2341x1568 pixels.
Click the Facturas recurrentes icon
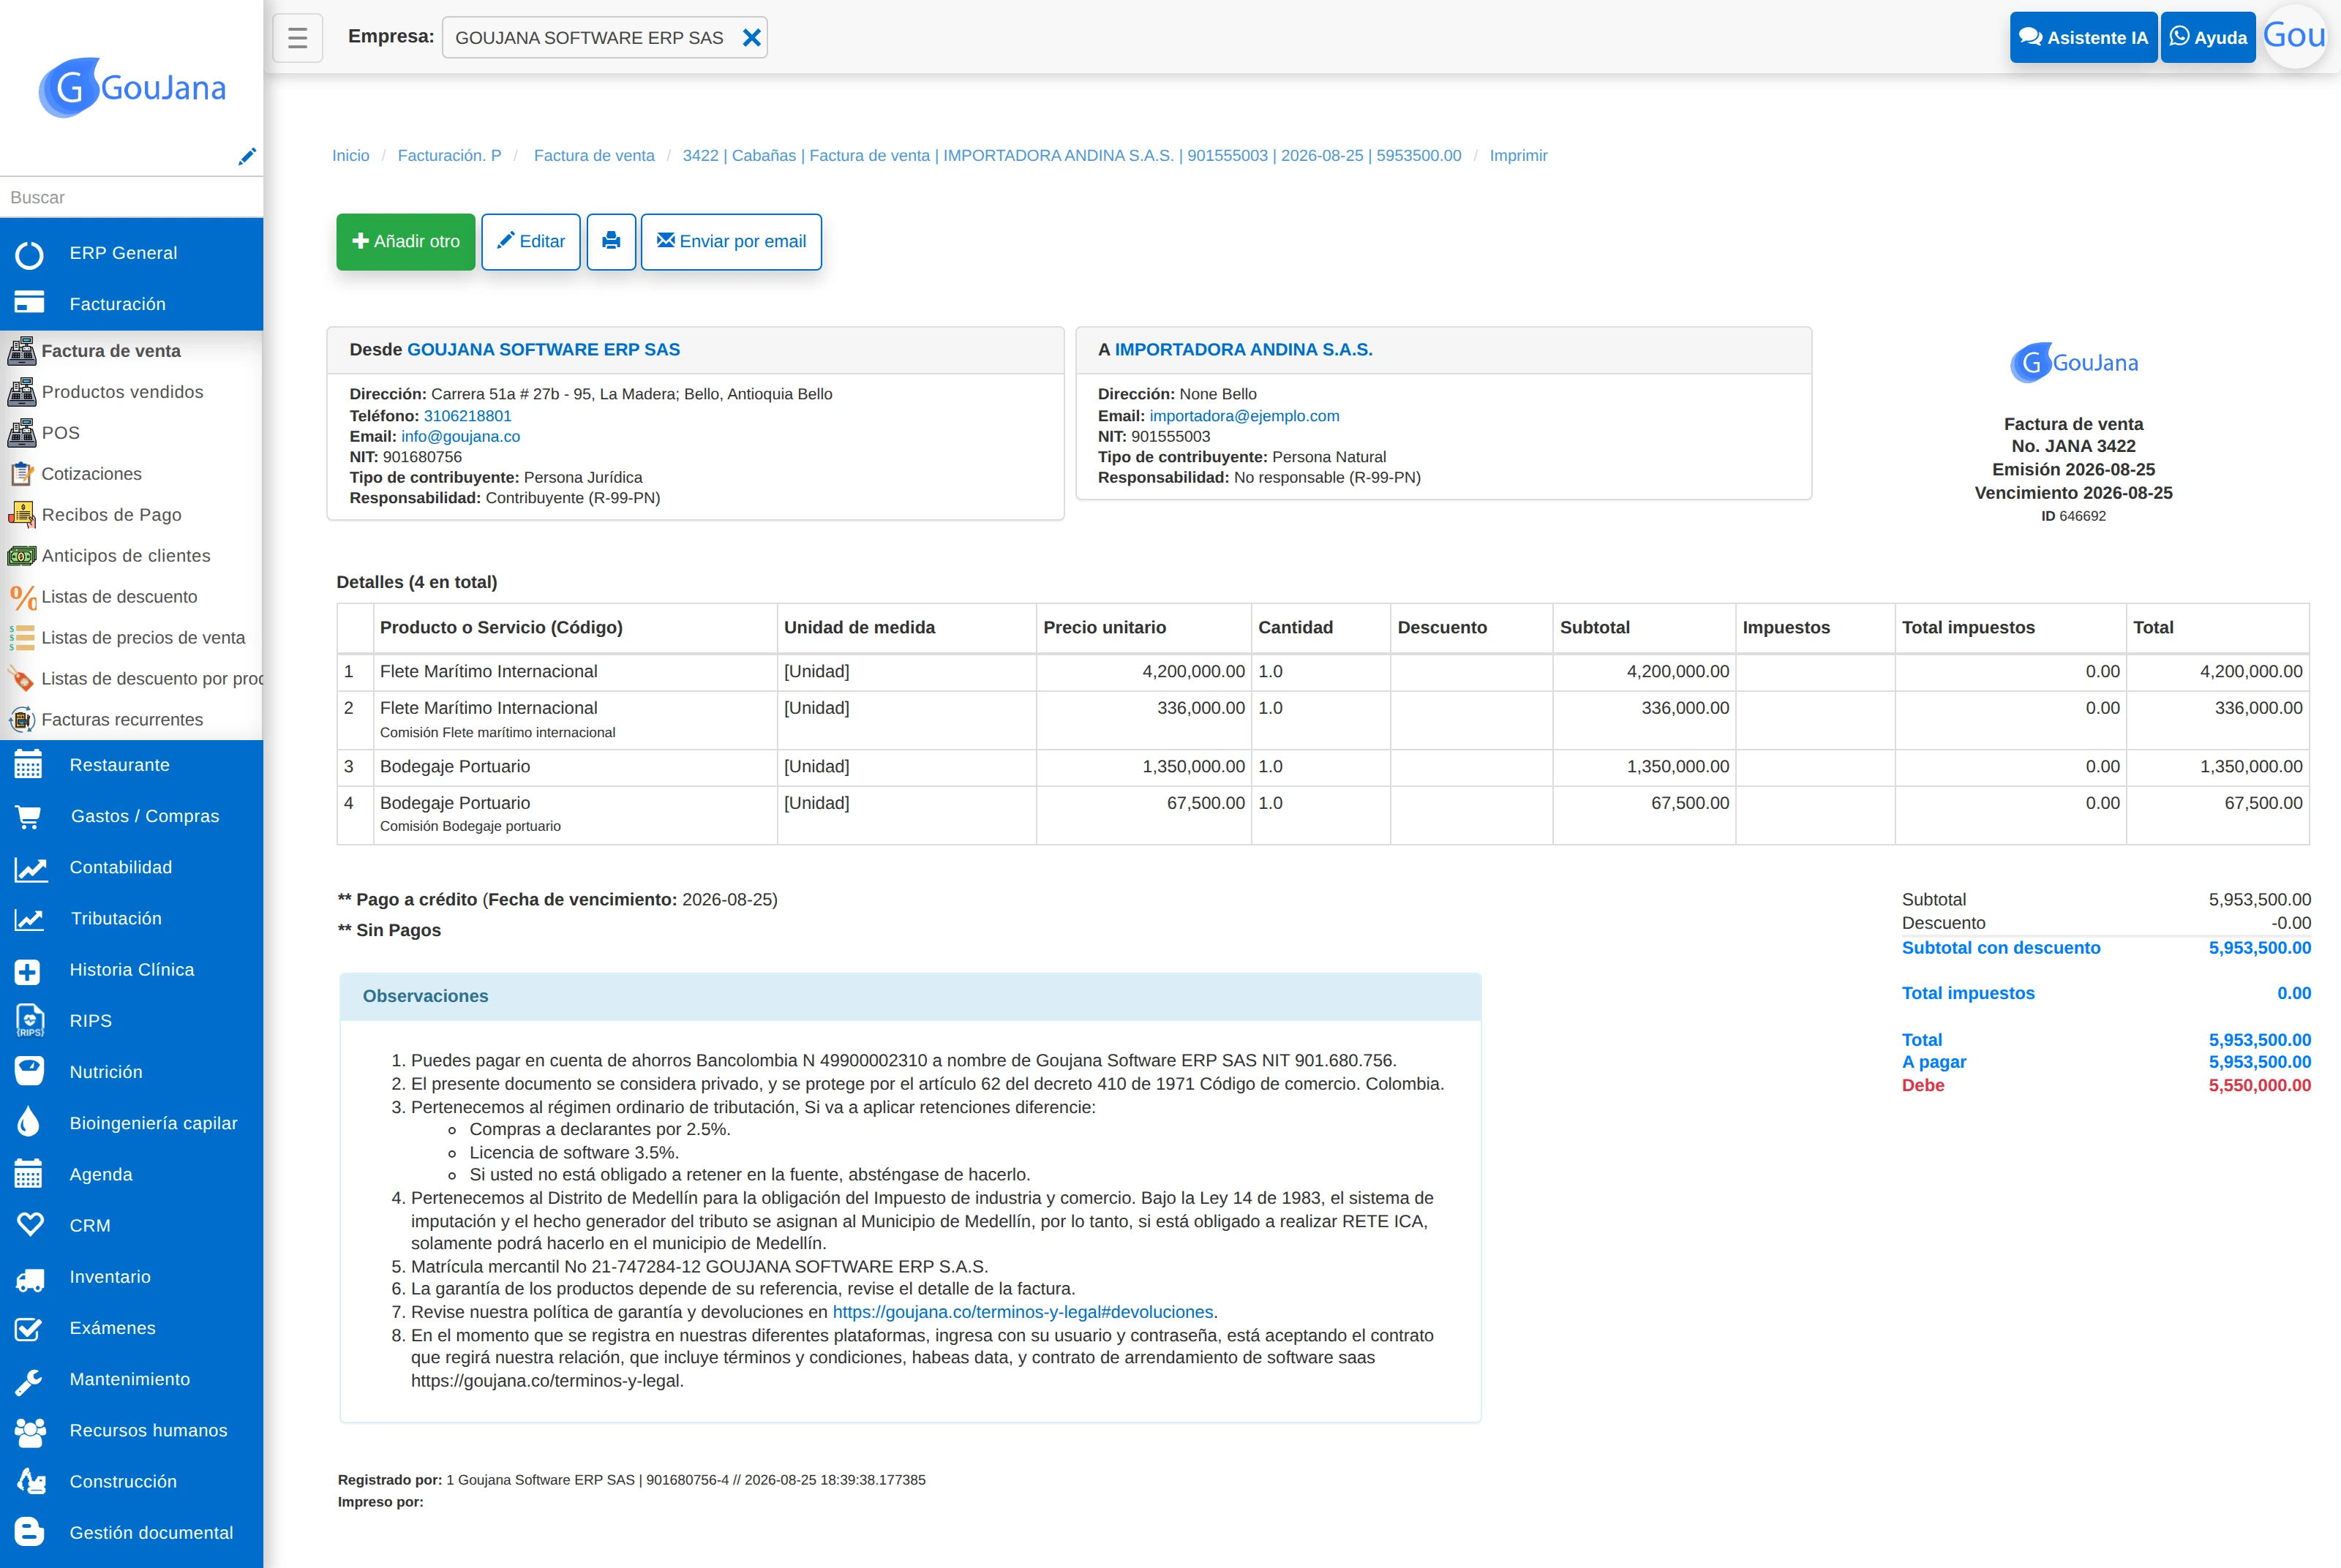point(21,720)
